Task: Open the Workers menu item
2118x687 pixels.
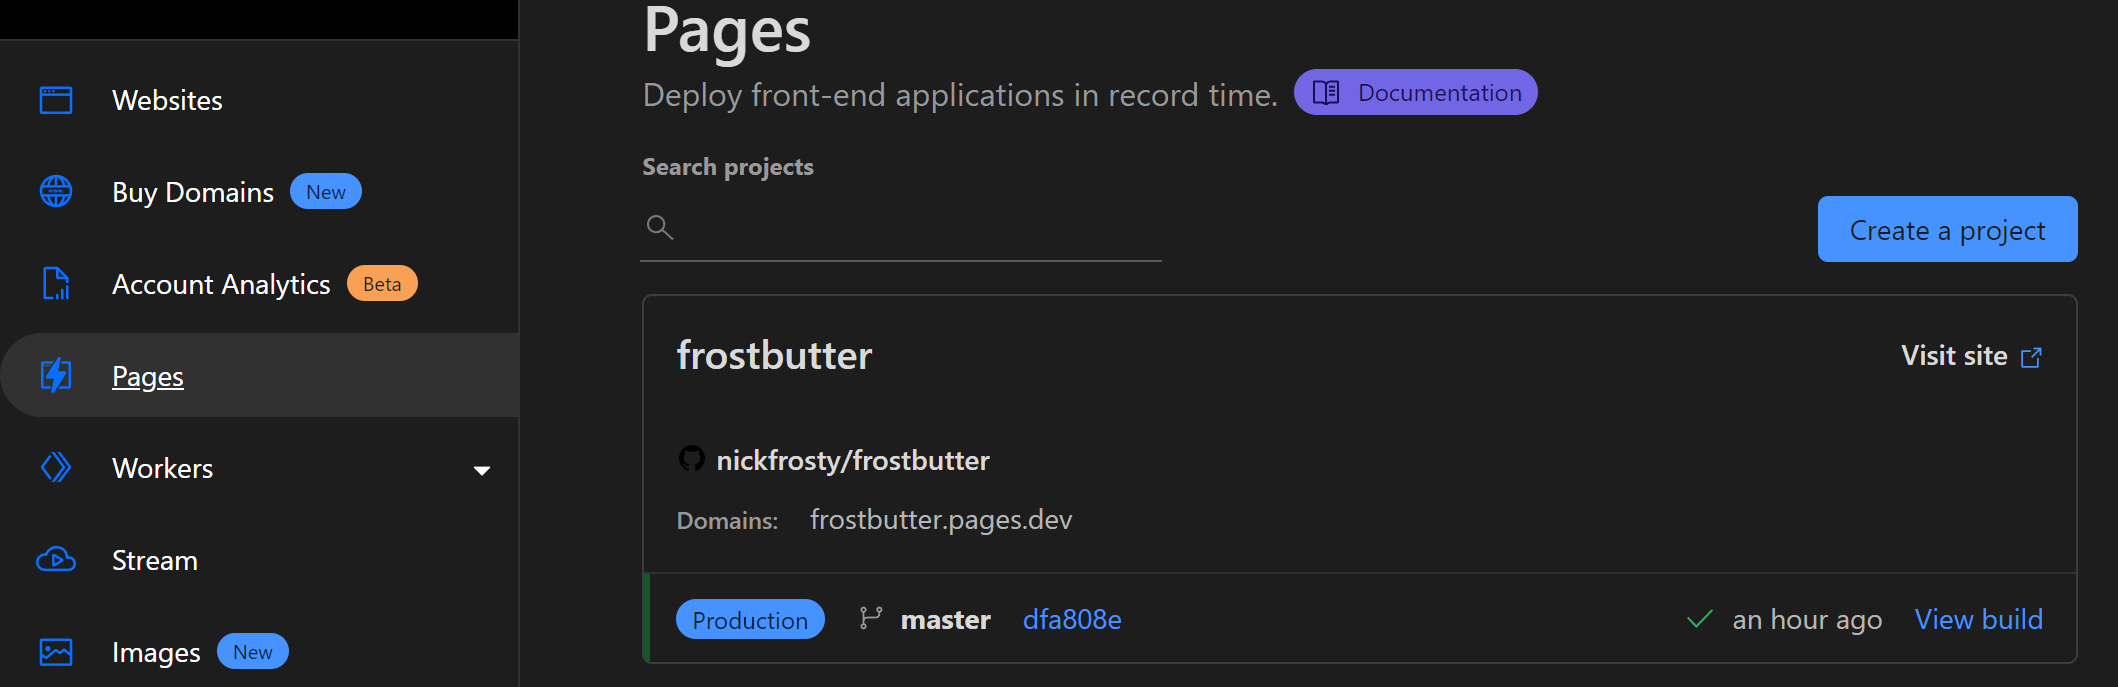Action: [163, 468]
